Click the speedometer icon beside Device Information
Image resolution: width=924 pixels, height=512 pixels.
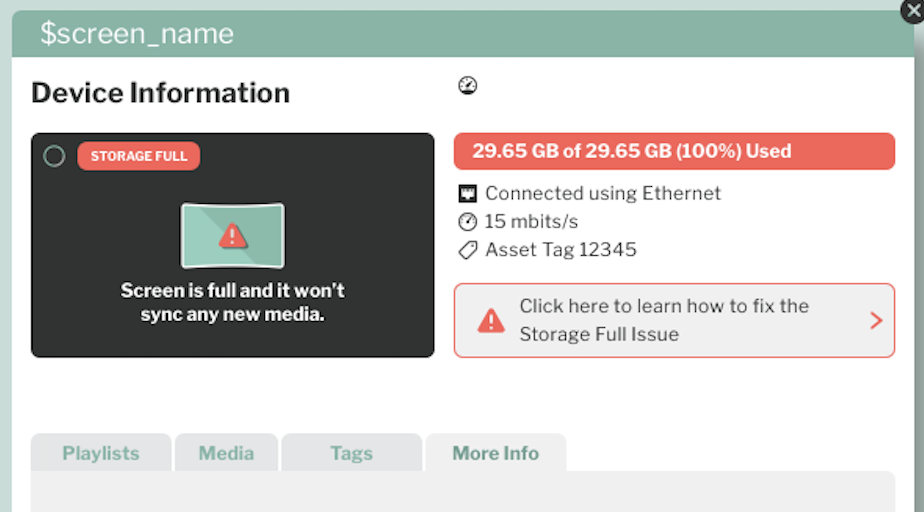[468, 86]
